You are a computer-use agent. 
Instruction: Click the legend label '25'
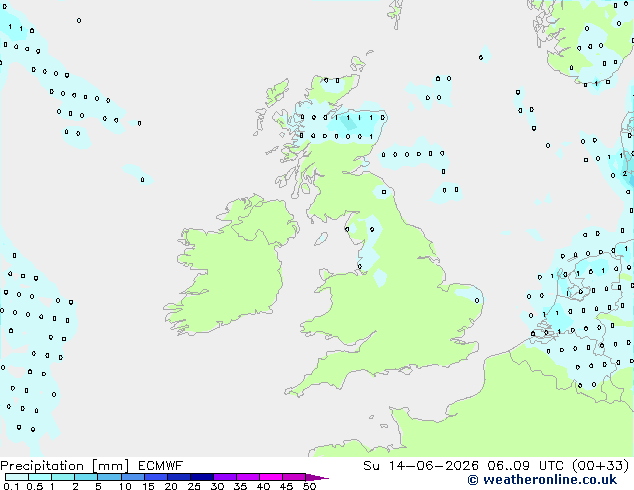coord(194,486)
